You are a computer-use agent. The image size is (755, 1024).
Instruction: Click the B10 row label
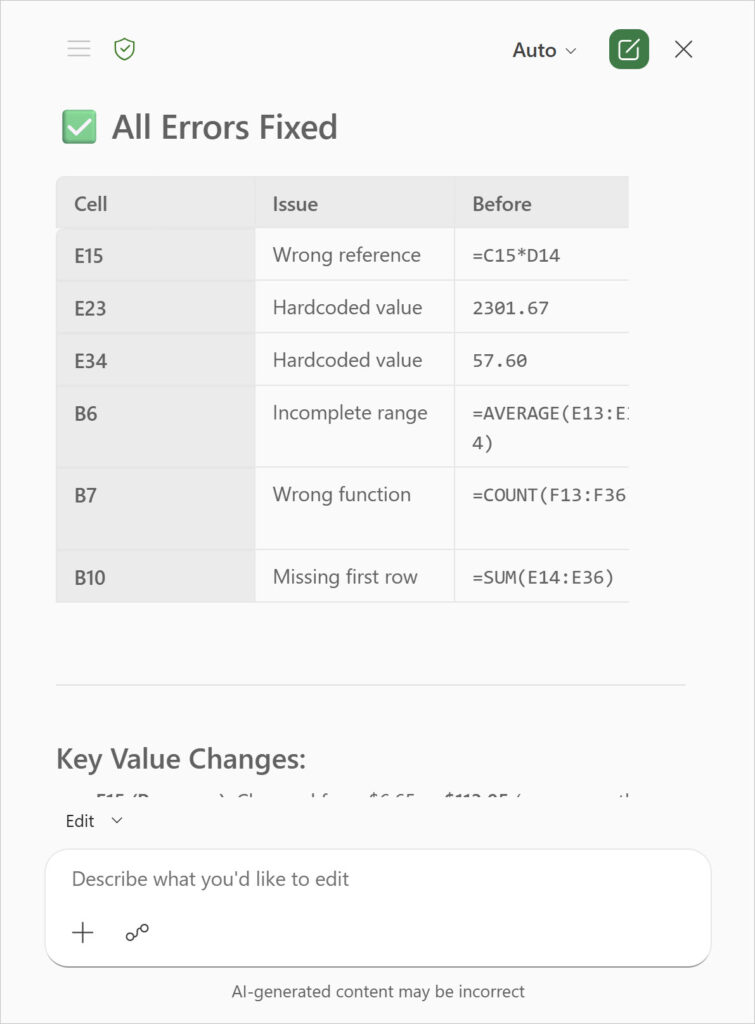(90, 577)
